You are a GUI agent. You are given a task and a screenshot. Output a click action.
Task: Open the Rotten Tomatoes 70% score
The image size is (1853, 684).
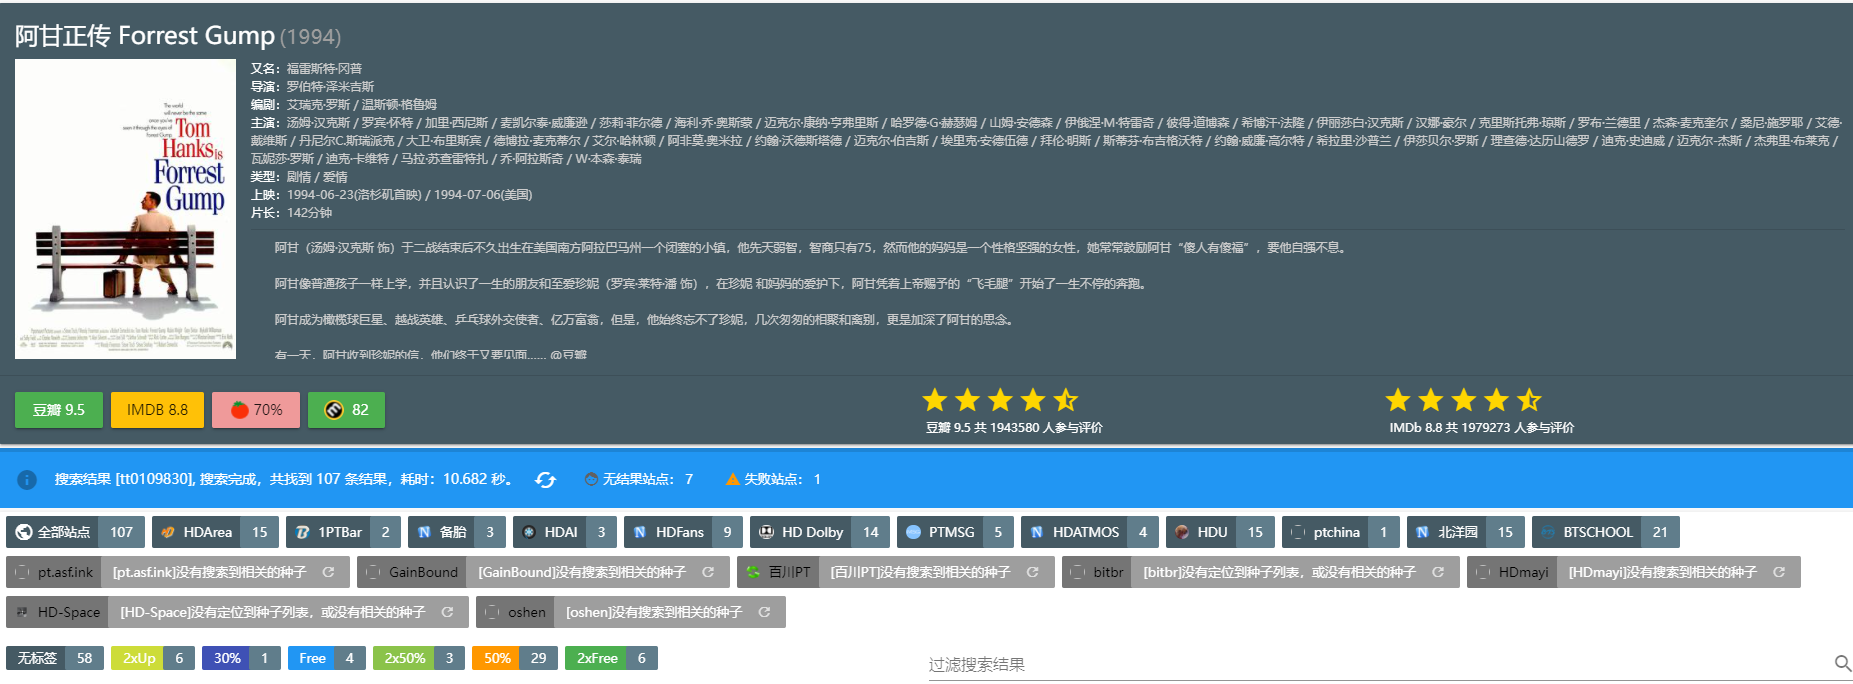[x=256, y=410]
